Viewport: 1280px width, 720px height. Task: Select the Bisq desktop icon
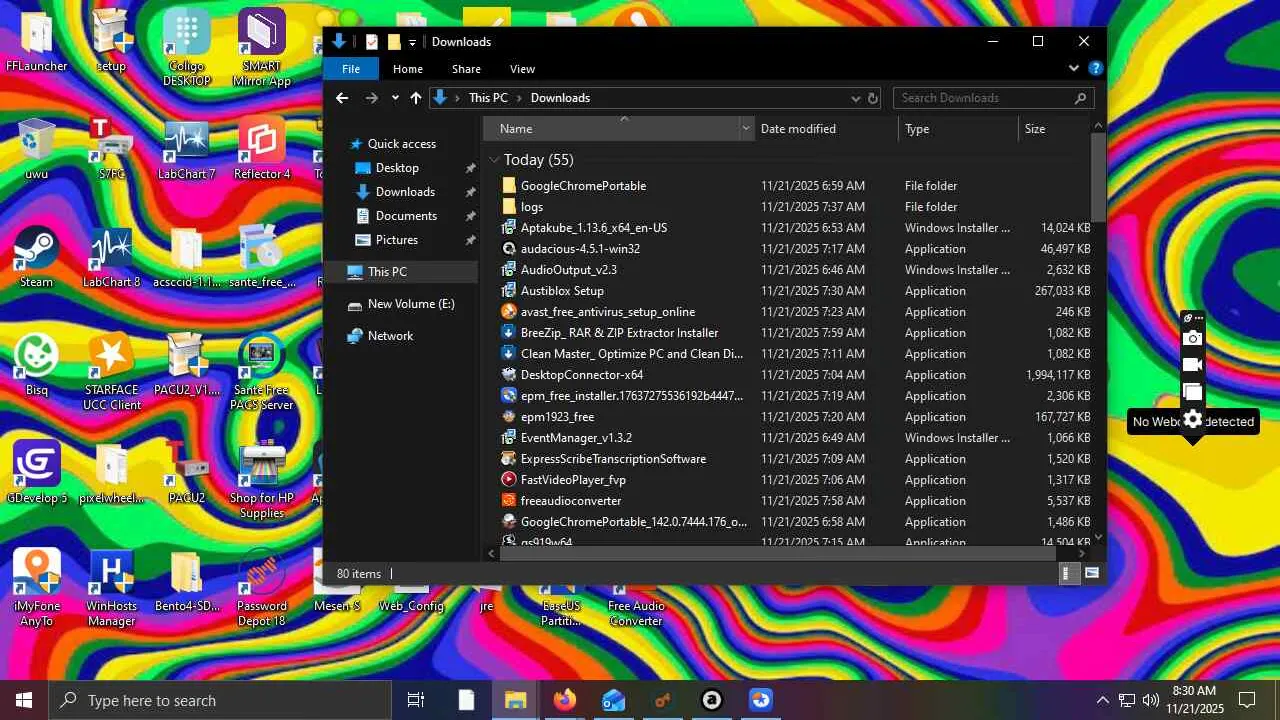click(x=37, y=365)
